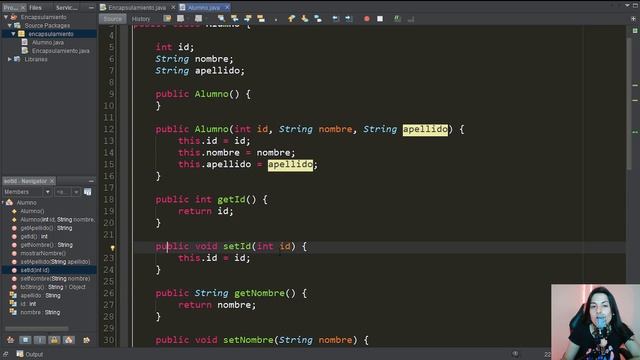640x360 pixels.
Task: Click Previous Bookmark toolbar icon
Action: click(x=291, y=19)
